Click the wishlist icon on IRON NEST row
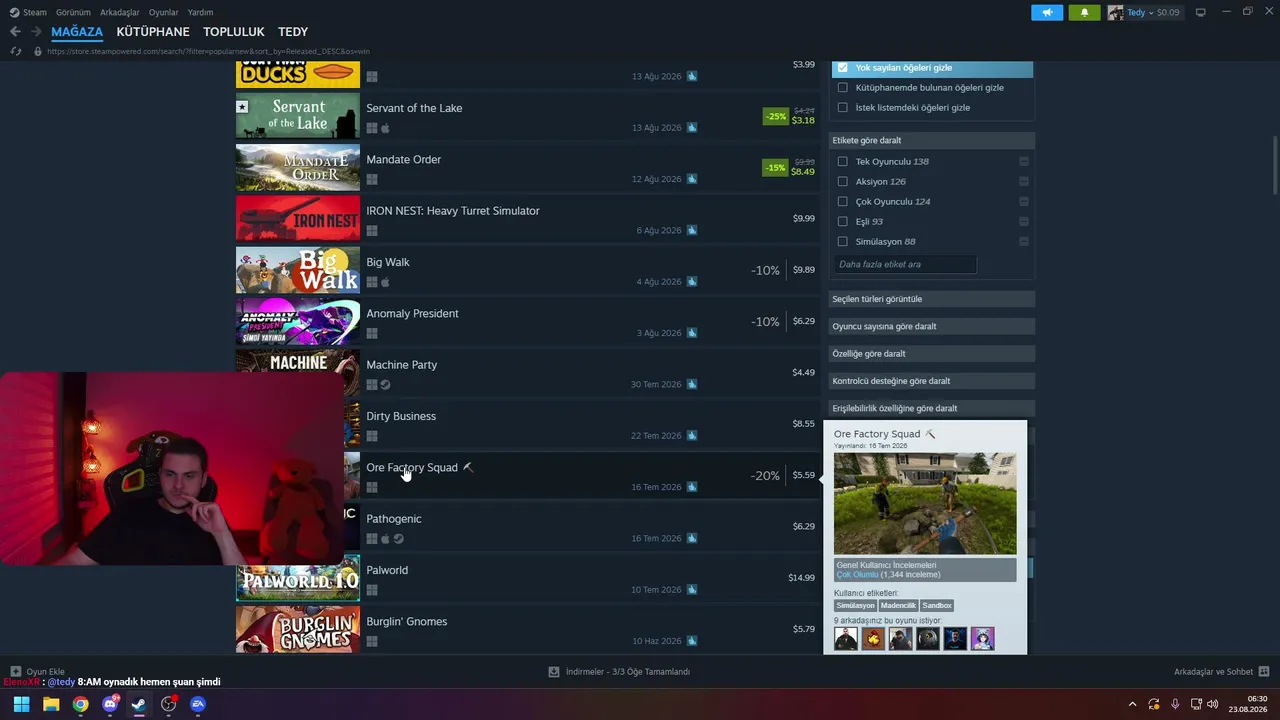1280x720 pixels. (x=692, y=231)
